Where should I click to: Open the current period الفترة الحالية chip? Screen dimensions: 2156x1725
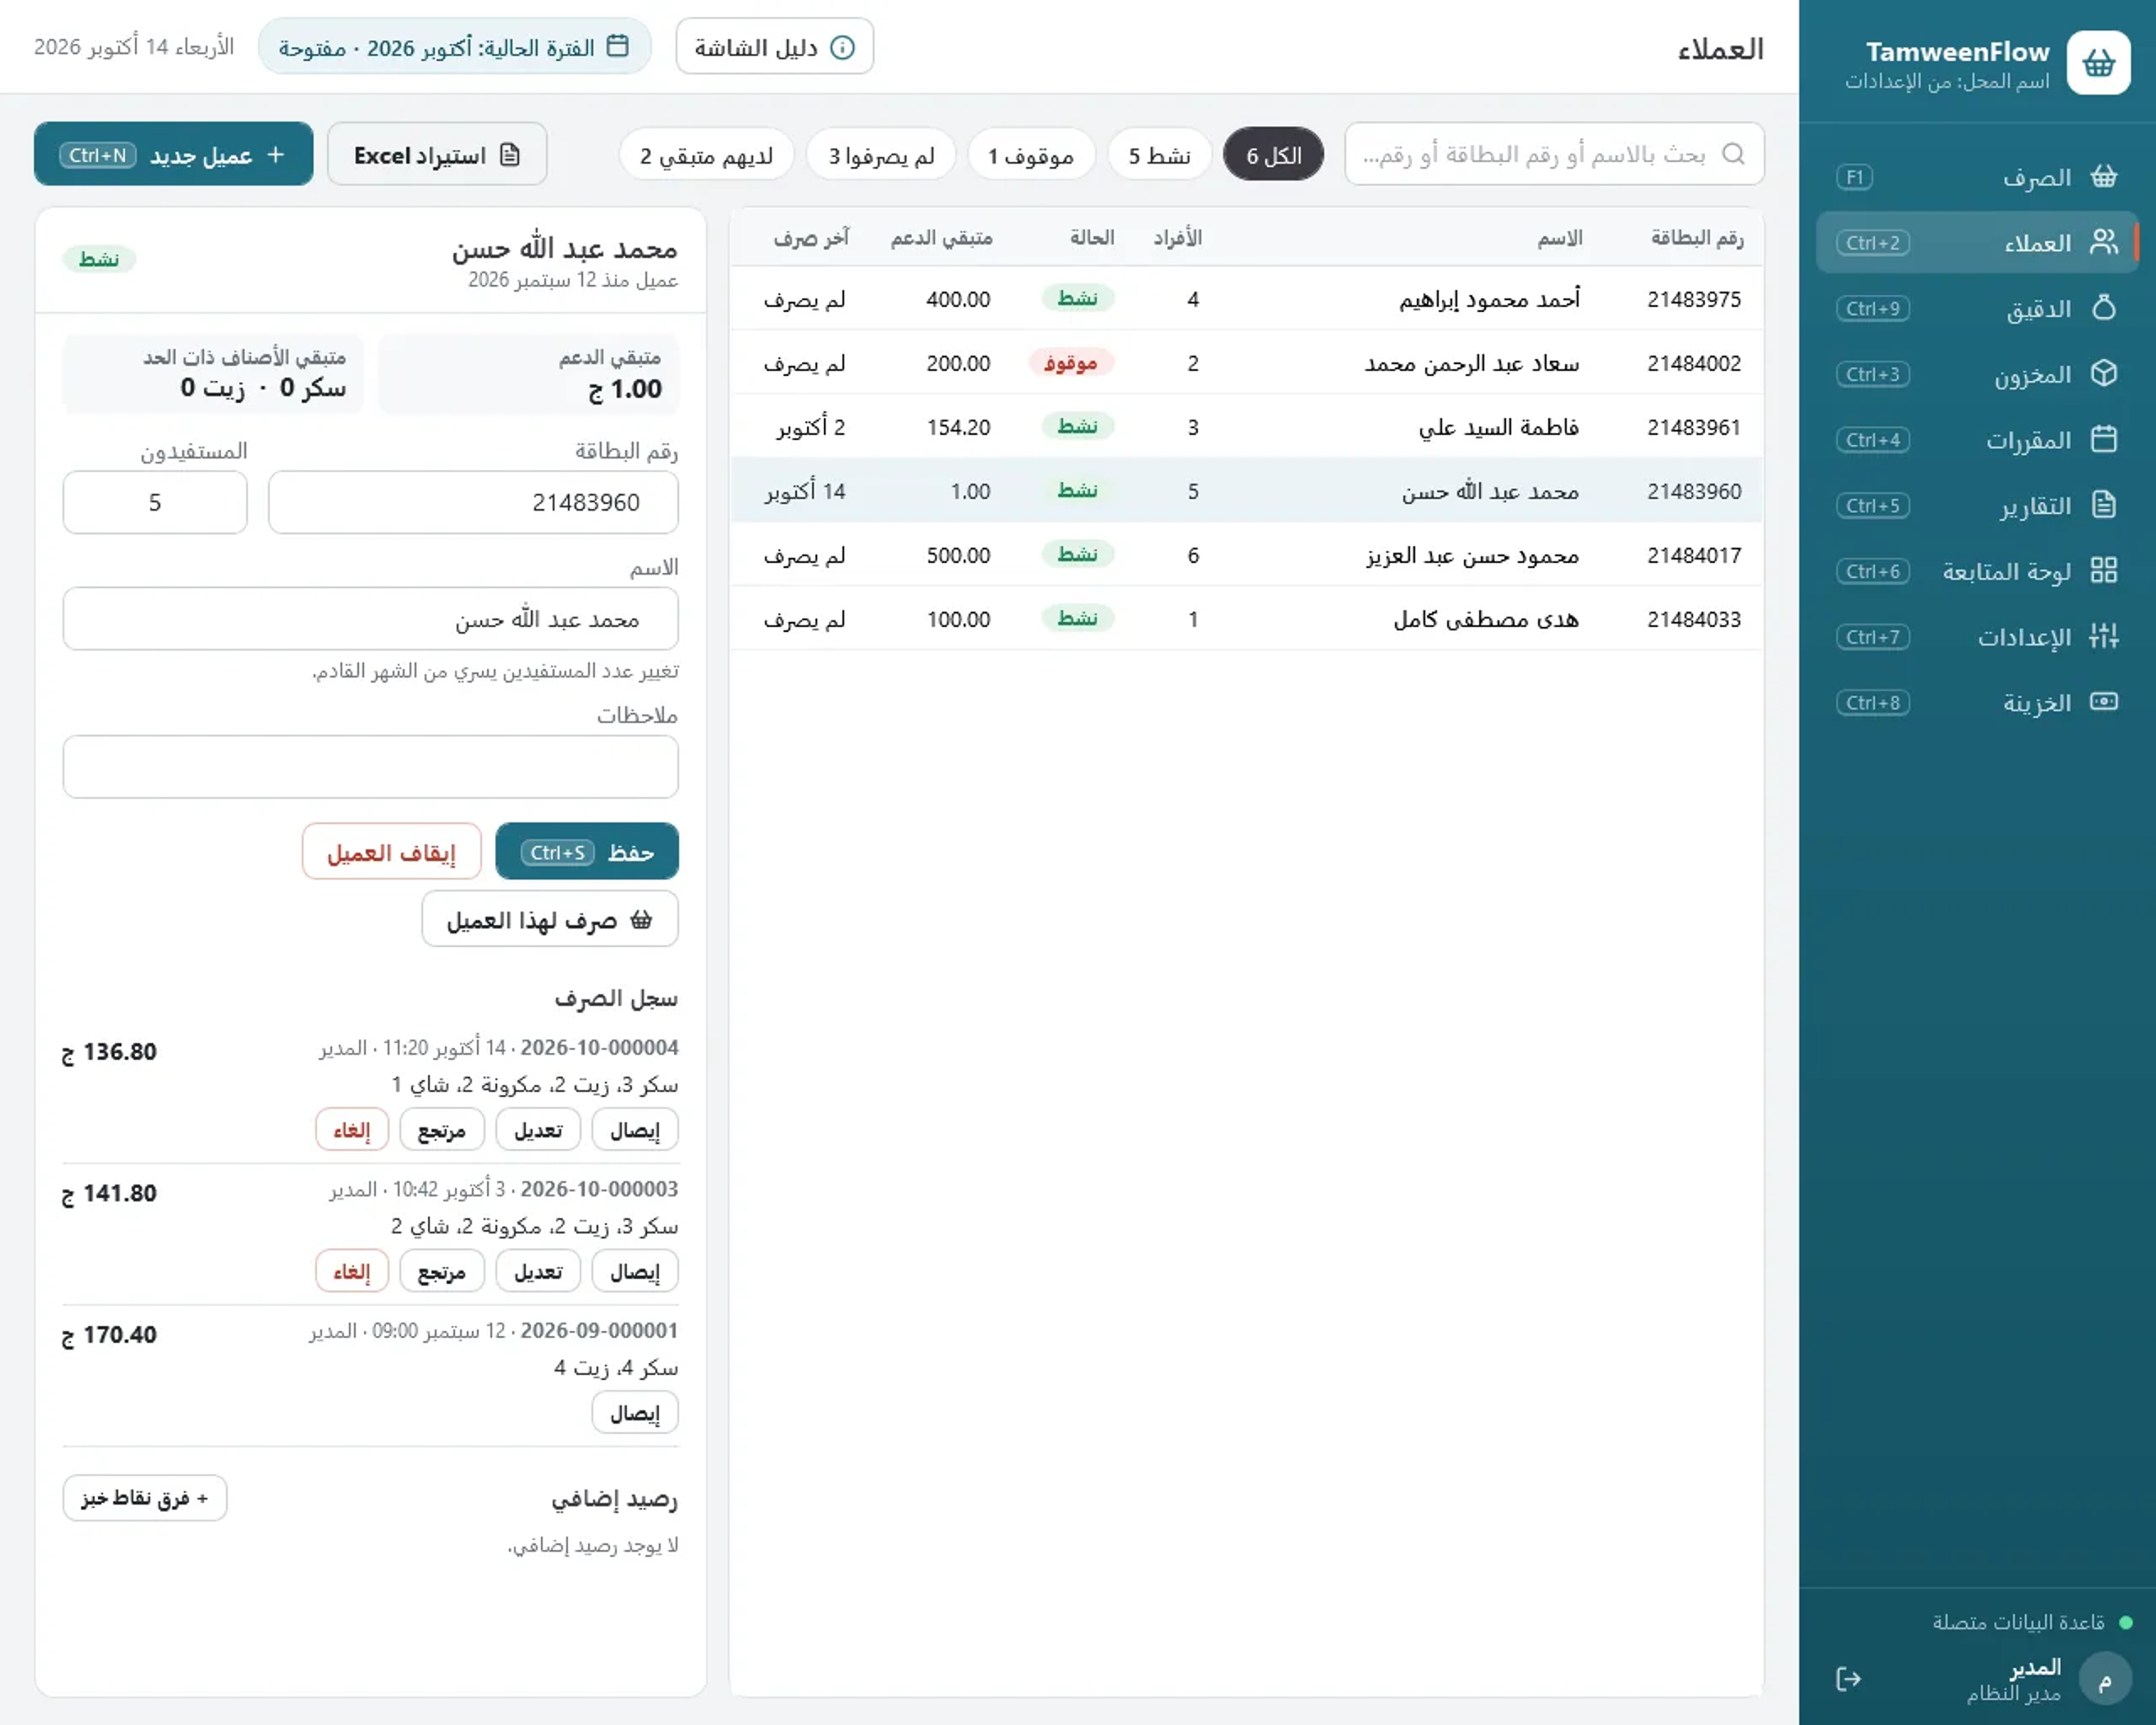[x=454, y=47]
